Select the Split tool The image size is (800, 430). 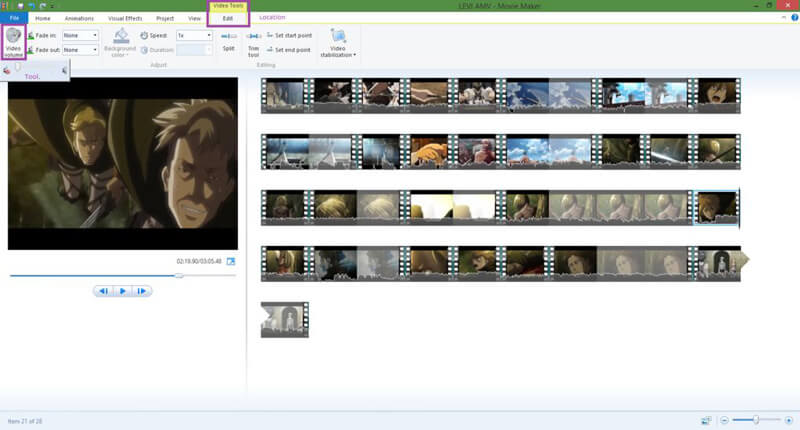[229, 42]
